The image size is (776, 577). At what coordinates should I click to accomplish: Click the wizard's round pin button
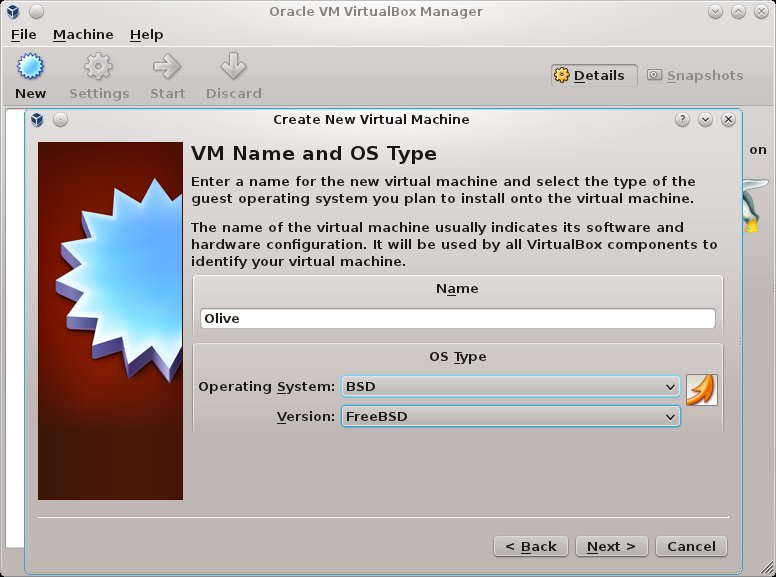point(60,120)
